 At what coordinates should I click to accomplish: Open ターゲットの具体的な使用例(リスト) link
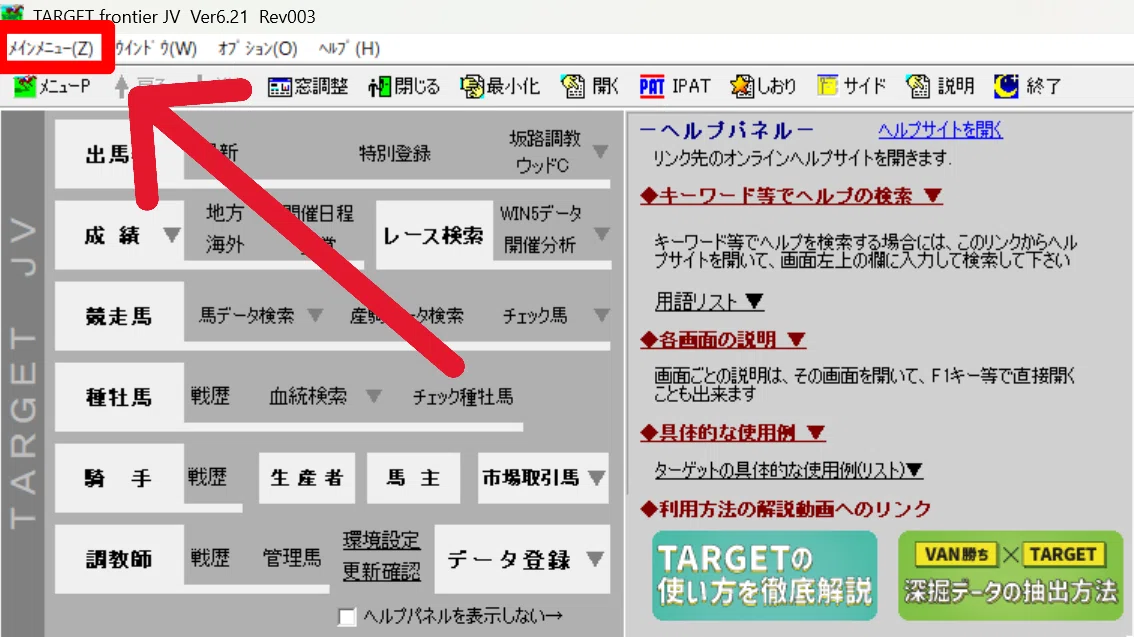coord(788,470)
